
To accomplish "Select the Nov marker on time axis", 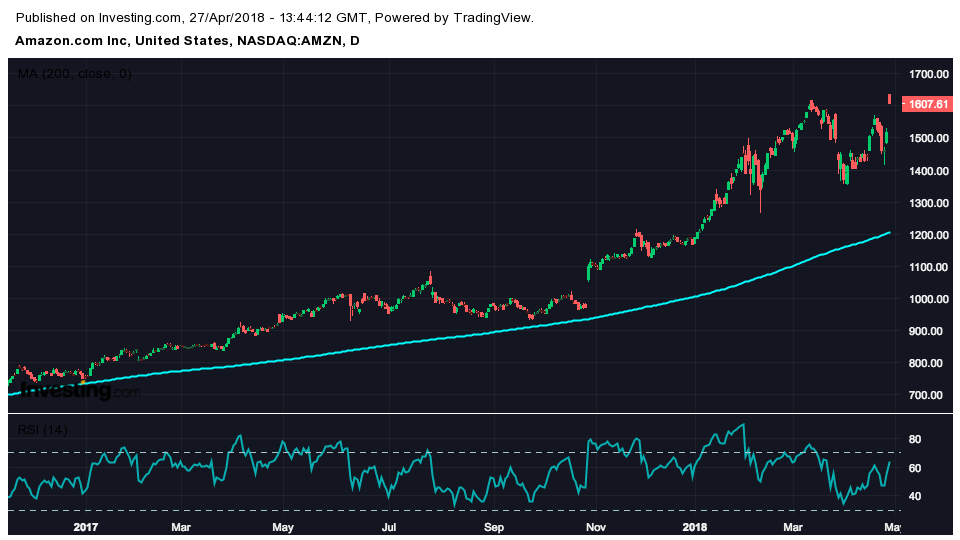I will click(595, 526).
